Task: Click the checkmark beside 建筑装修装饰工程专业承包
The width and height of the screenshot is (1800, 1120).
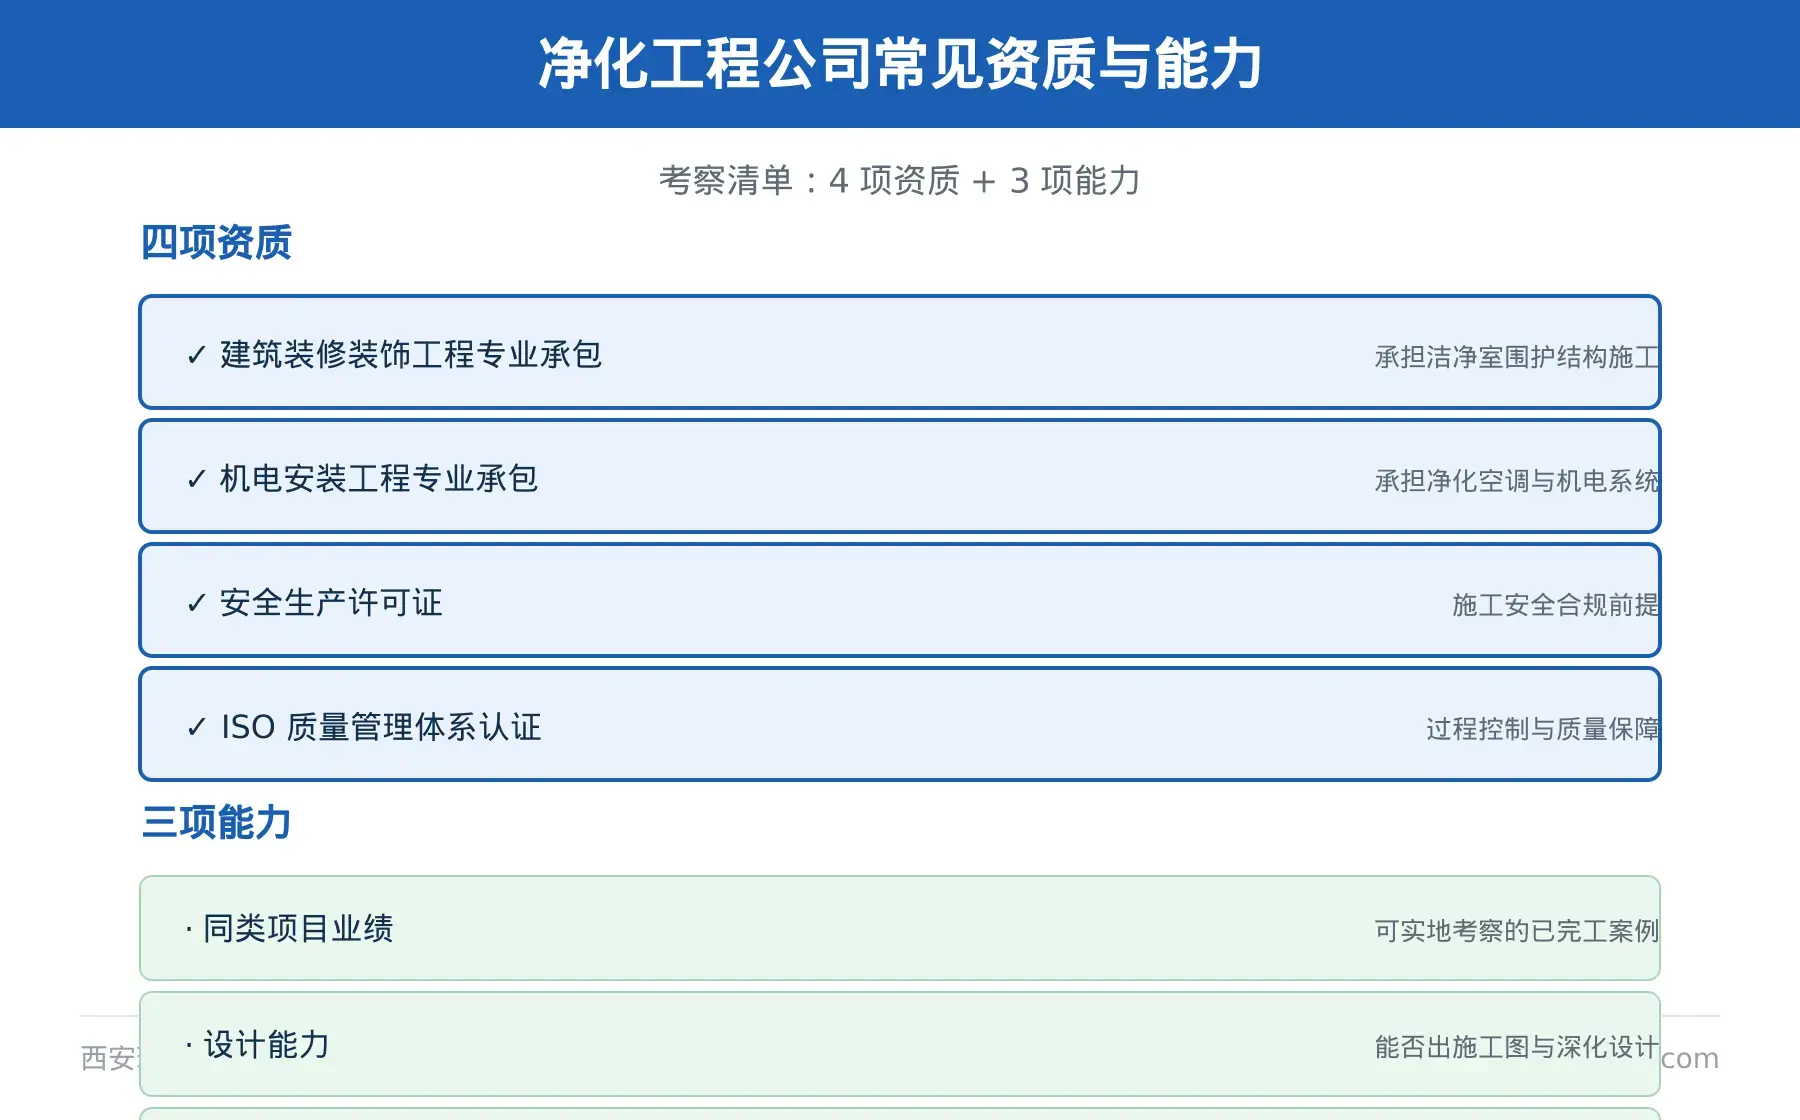Action: click(x=197, y=356)
